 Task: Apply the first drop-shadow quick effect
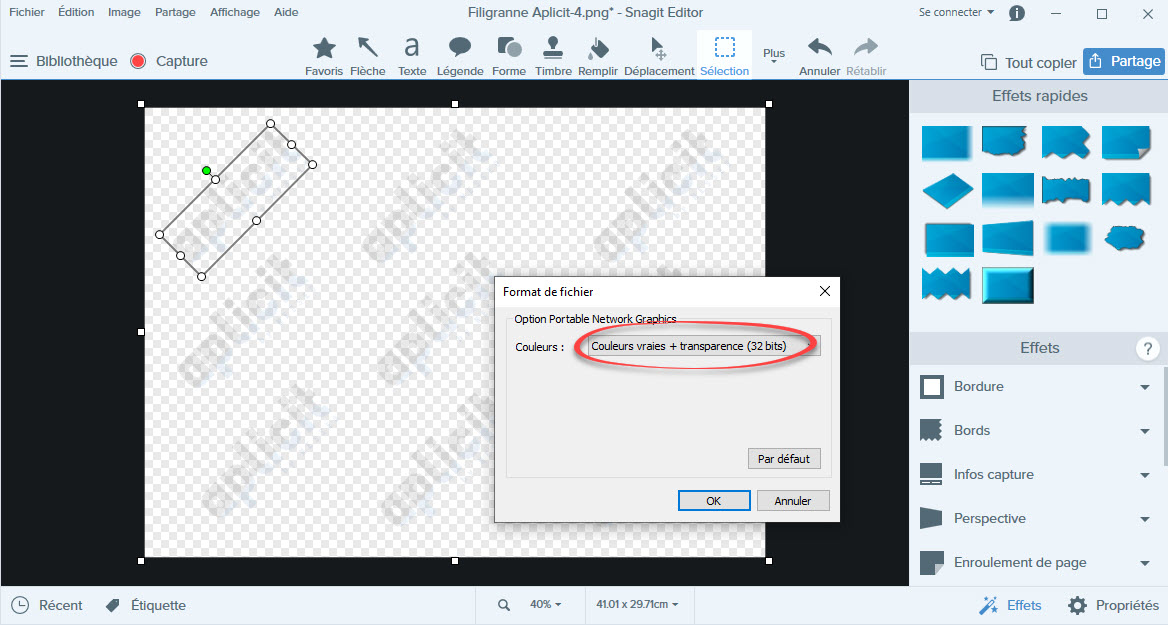coord(947,143)
